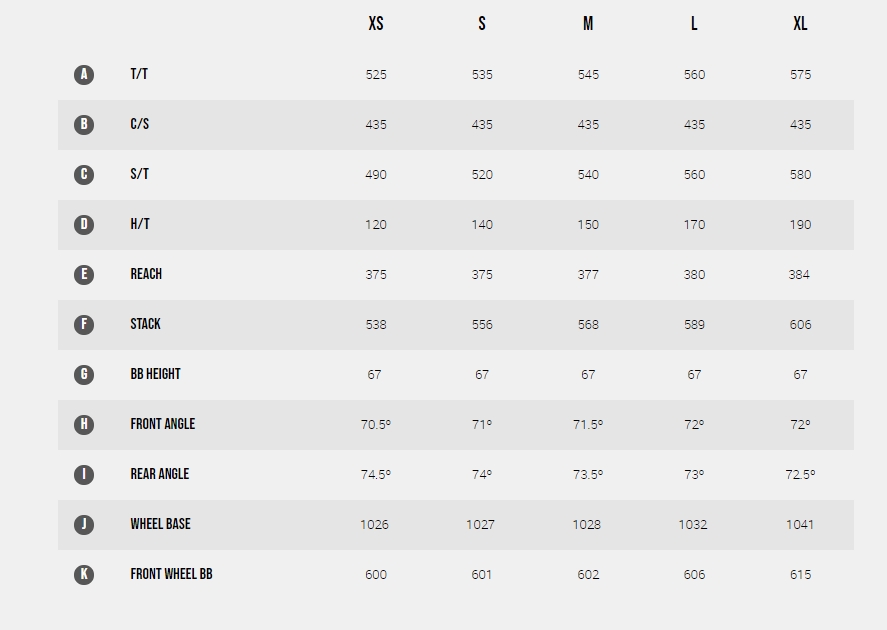The height and width of the screenshot is (630, 887).
Task: Select the XS size column header
Action: [x=376, y=24]
